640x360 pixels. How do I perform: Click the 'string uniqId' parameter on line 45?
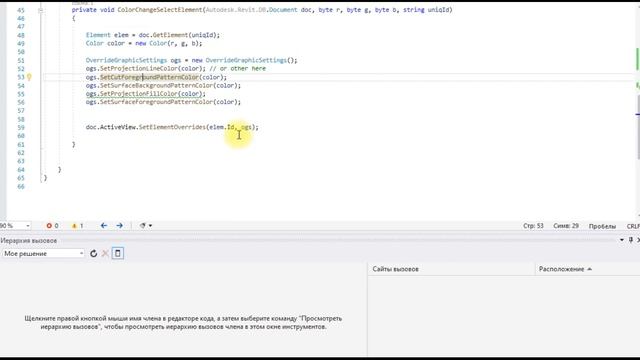coord(426,10)
